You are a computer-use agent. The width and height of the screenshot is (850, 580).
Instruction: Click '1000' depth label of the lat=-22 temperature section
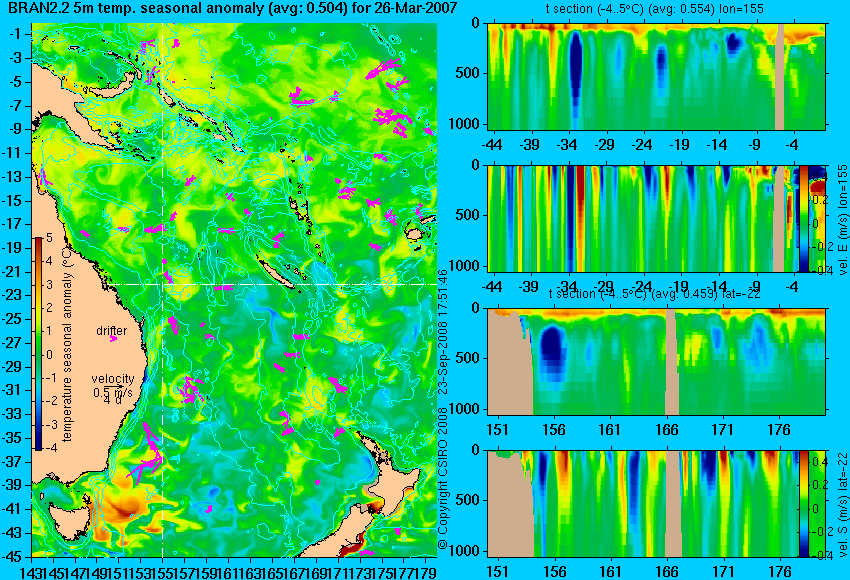pyautogui.click(x=465, y=409)
